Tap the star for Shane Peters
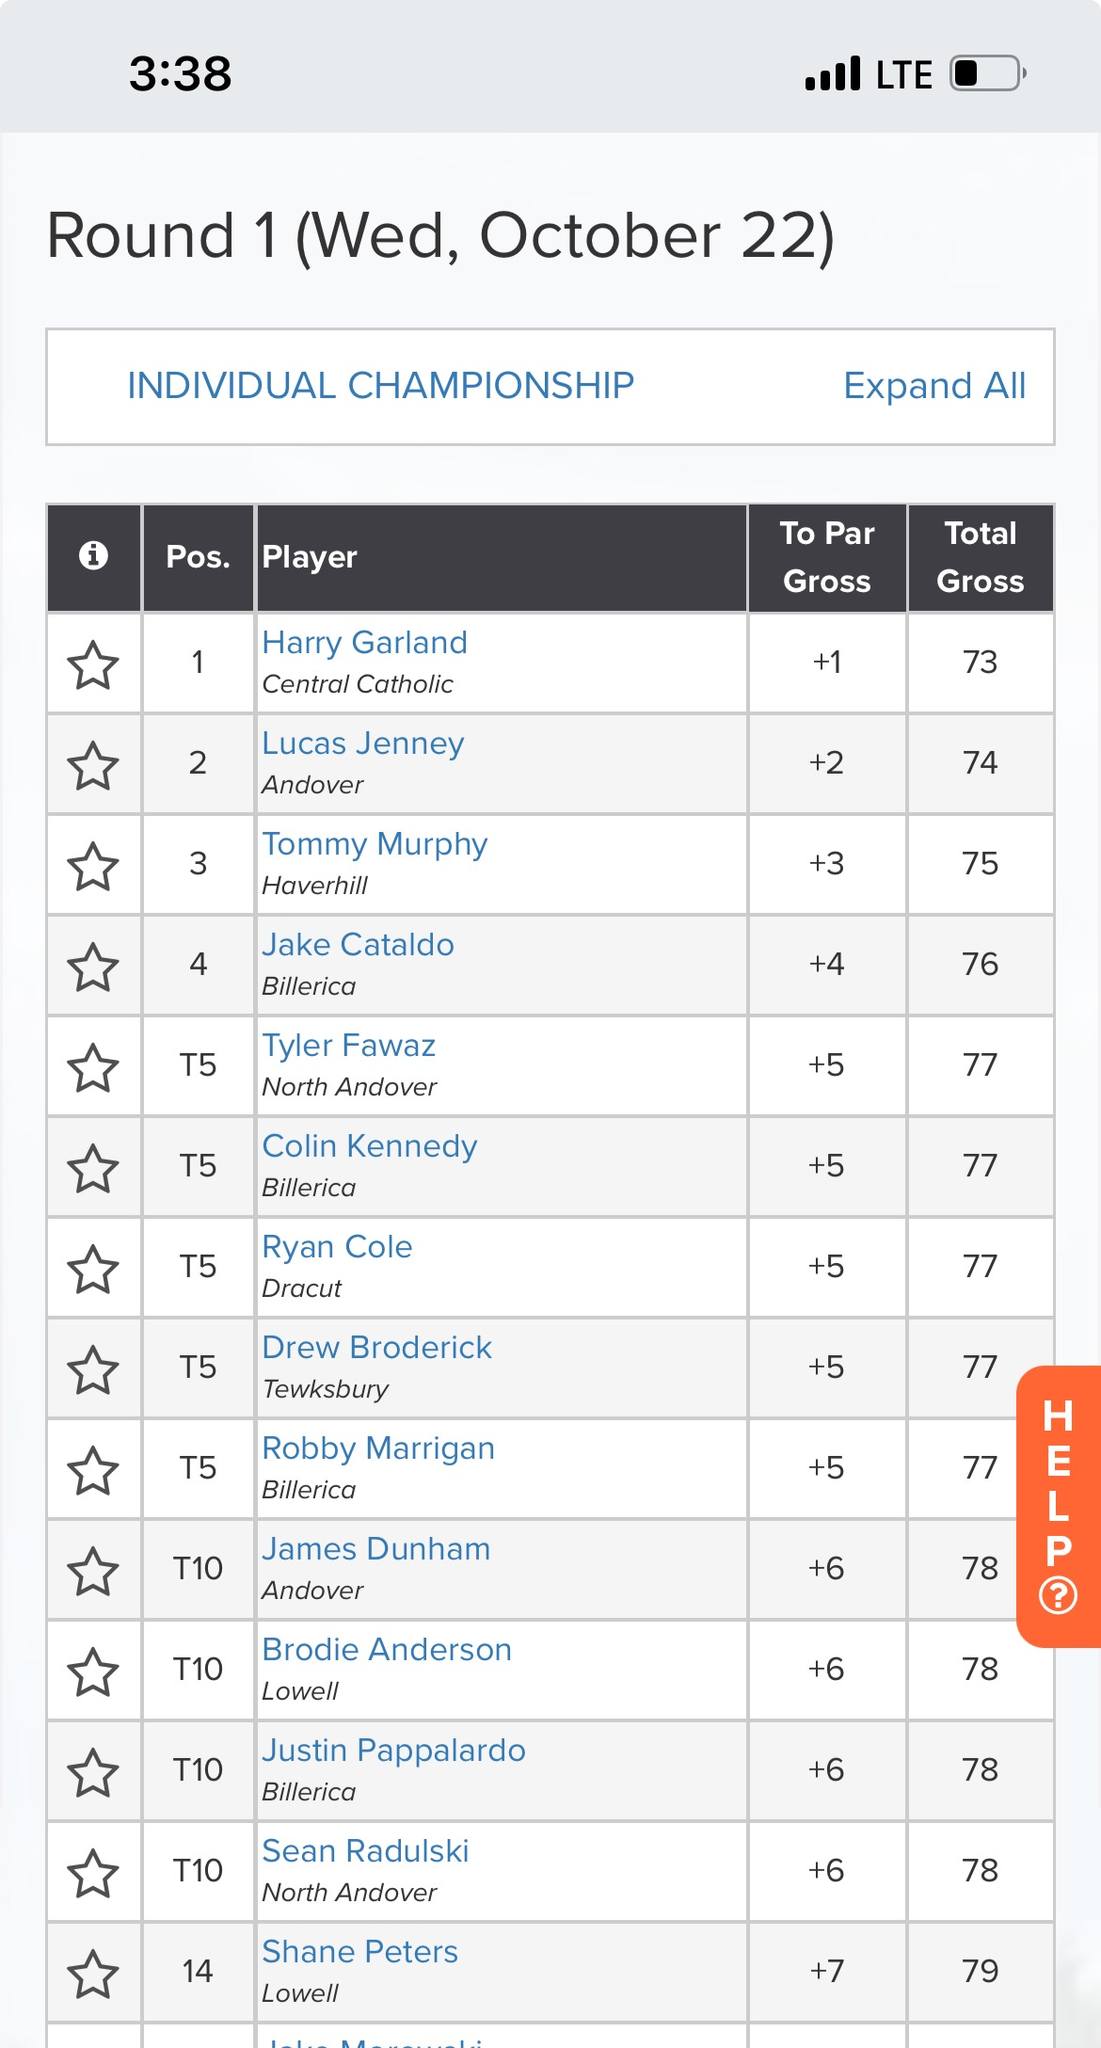 (93, 1974)
